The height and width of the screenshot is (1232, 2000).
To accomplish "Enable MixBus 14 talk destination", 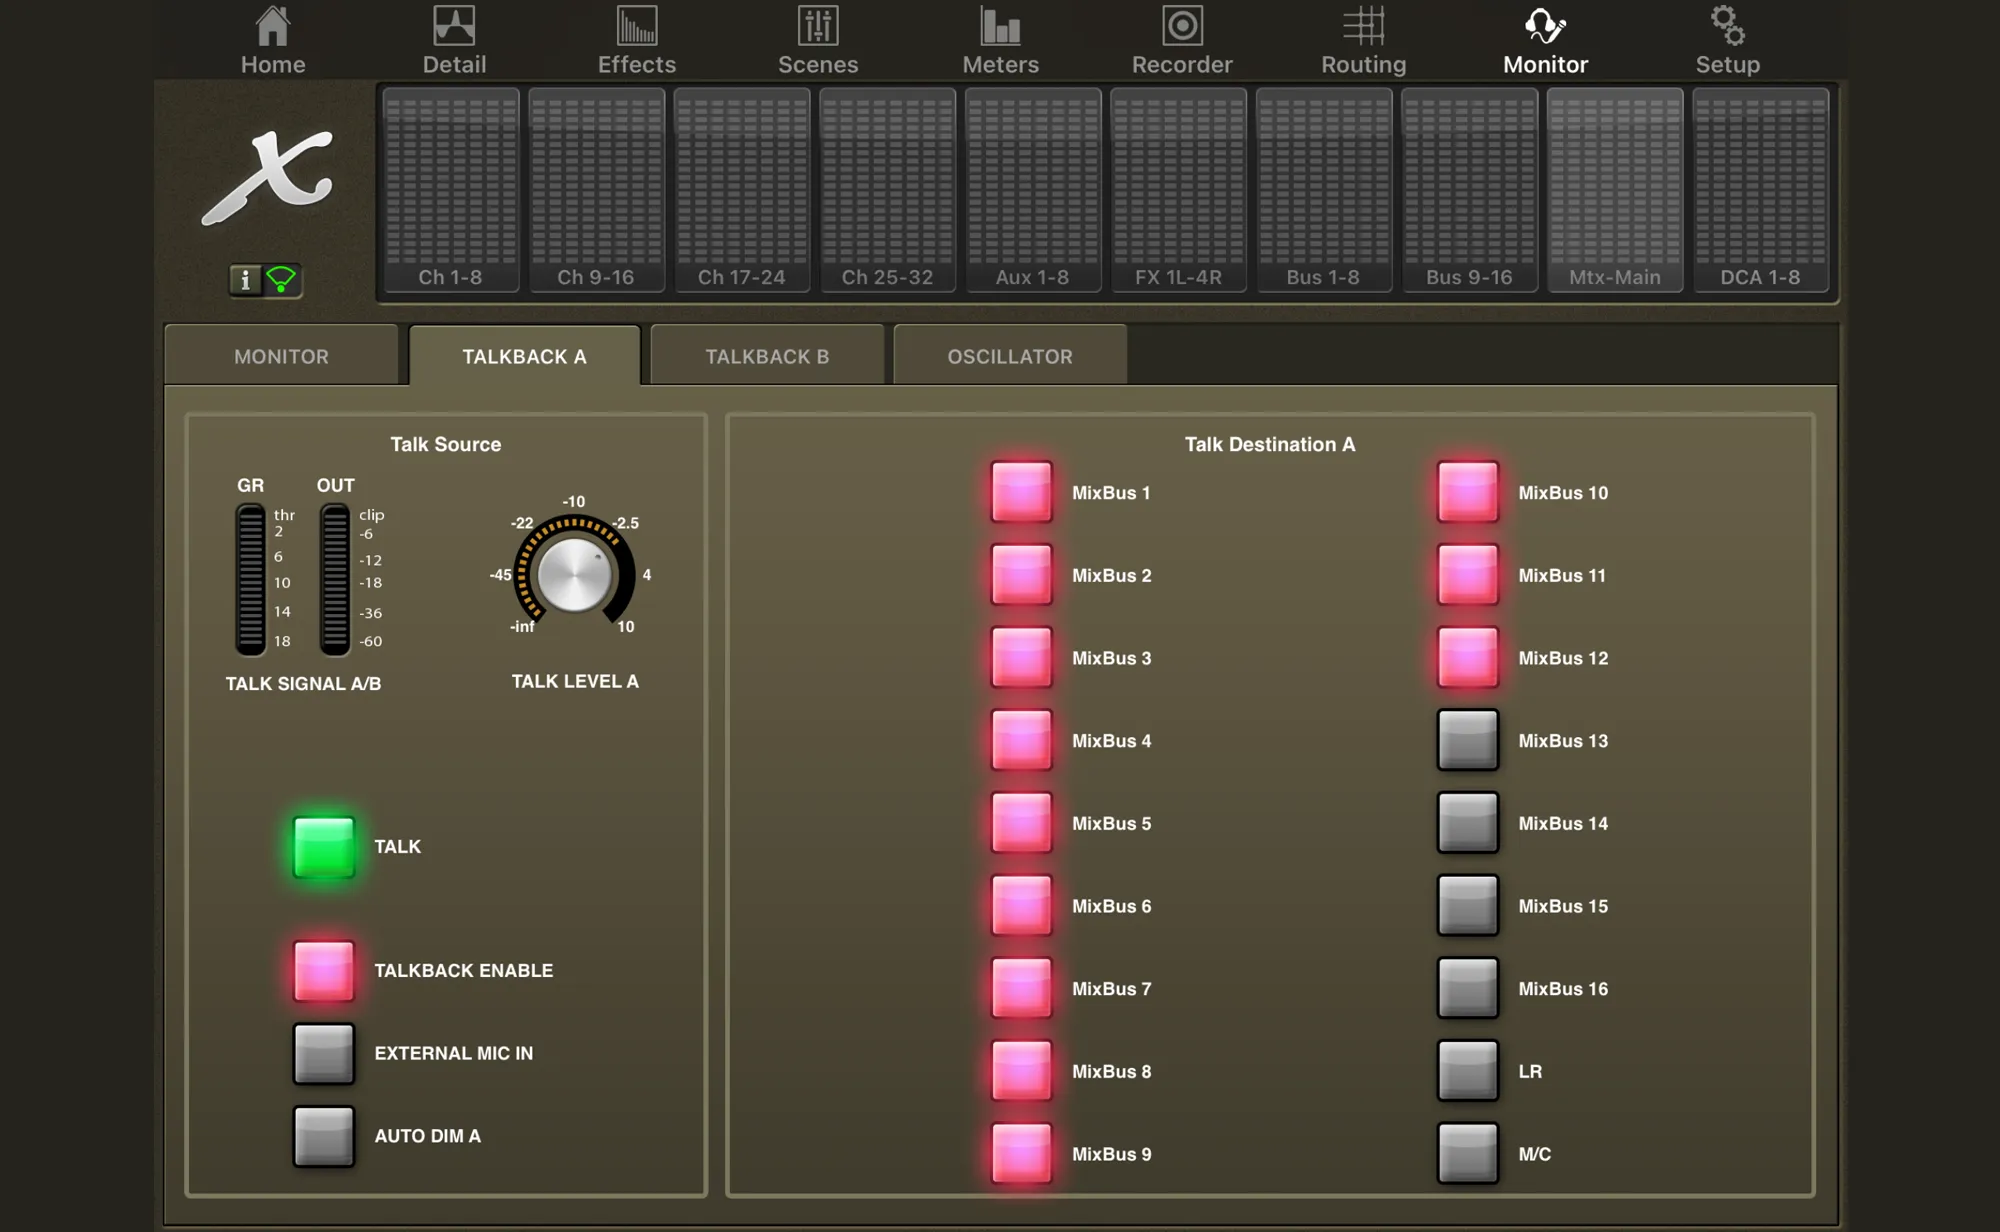I will tap(1468, 823).
